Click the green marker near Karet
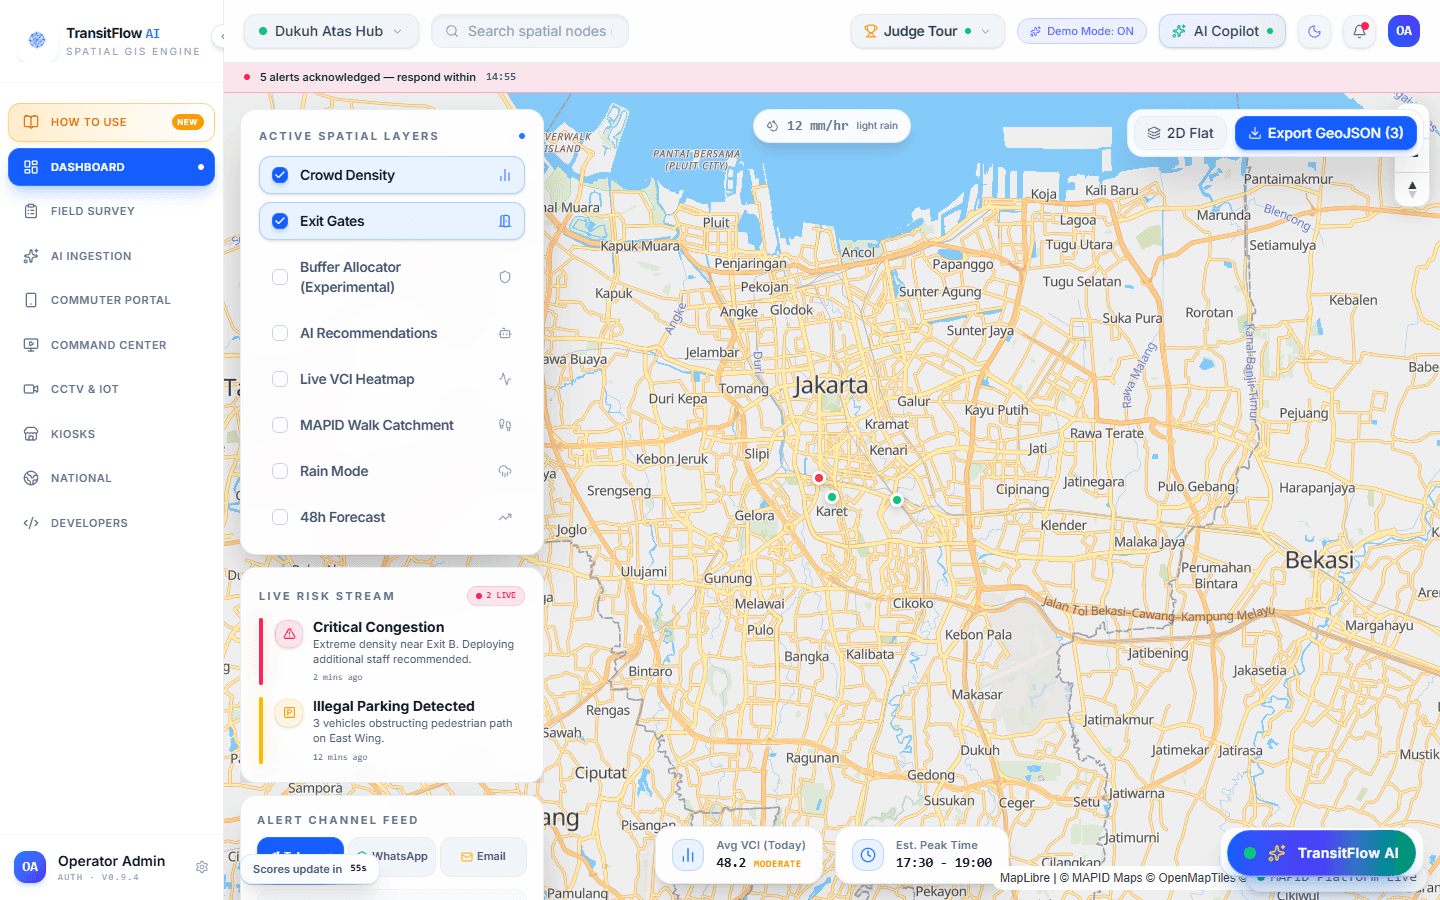The height and width of the screenshot is (900, 1440). tap(832, 497)
